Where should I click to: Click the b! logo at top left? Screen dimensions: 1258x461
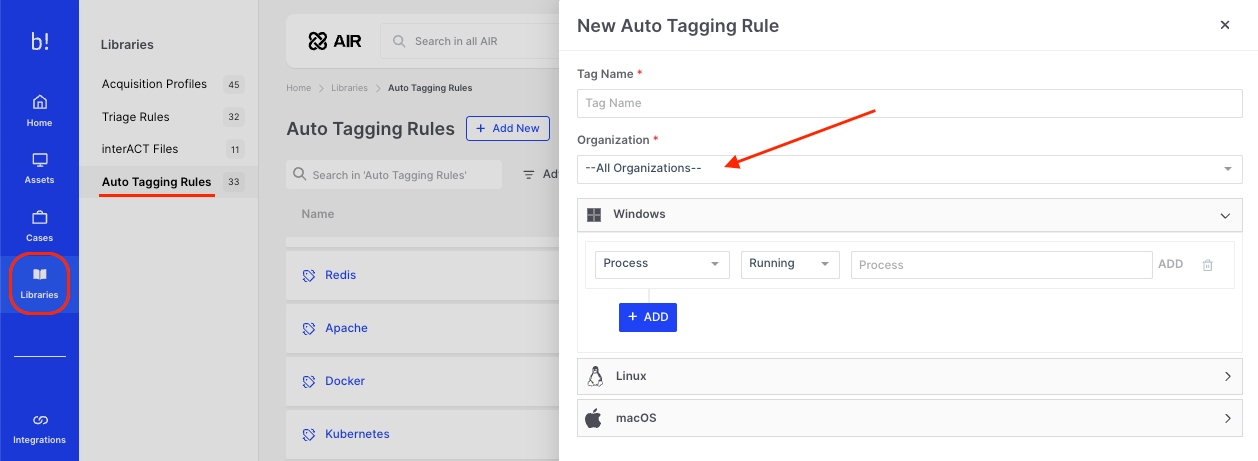[39, 41]
